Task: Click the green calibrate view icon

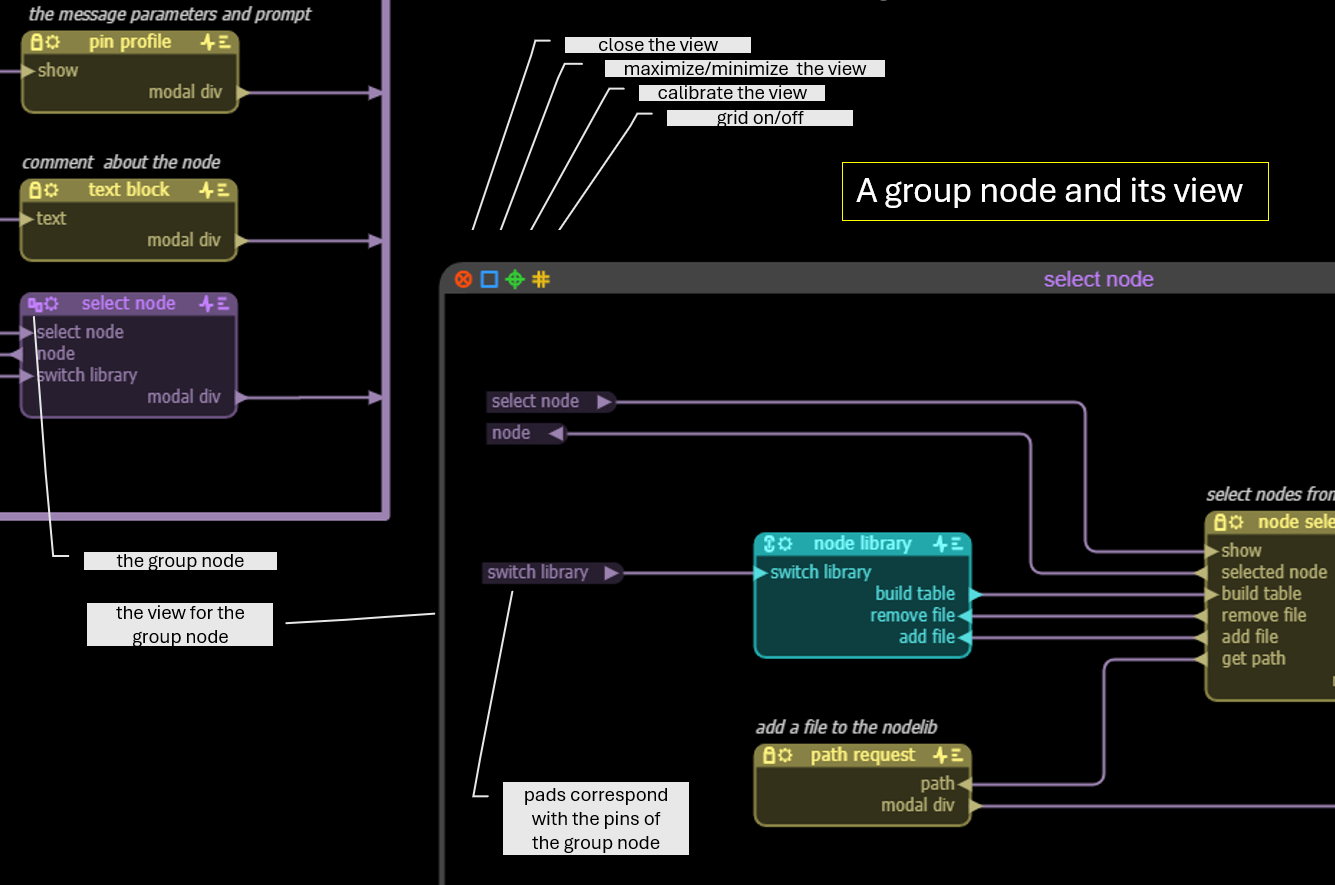Action: 515,280
